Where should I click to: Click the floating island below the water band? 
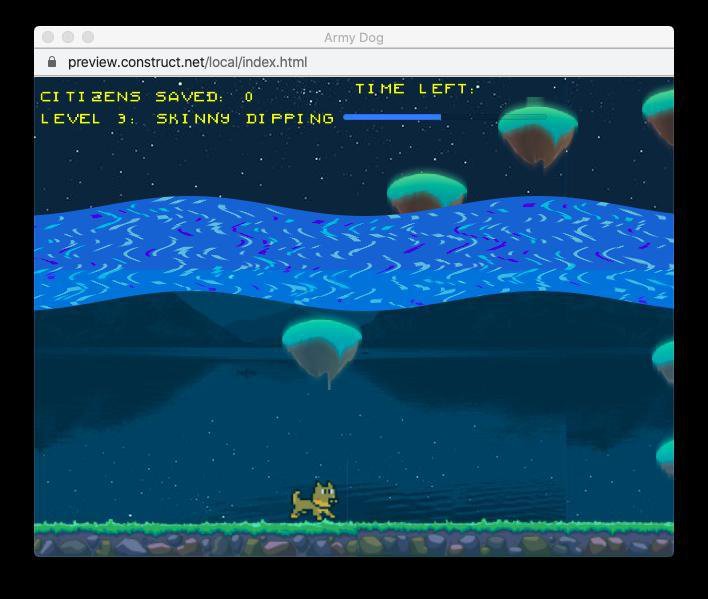click(322, 353)
